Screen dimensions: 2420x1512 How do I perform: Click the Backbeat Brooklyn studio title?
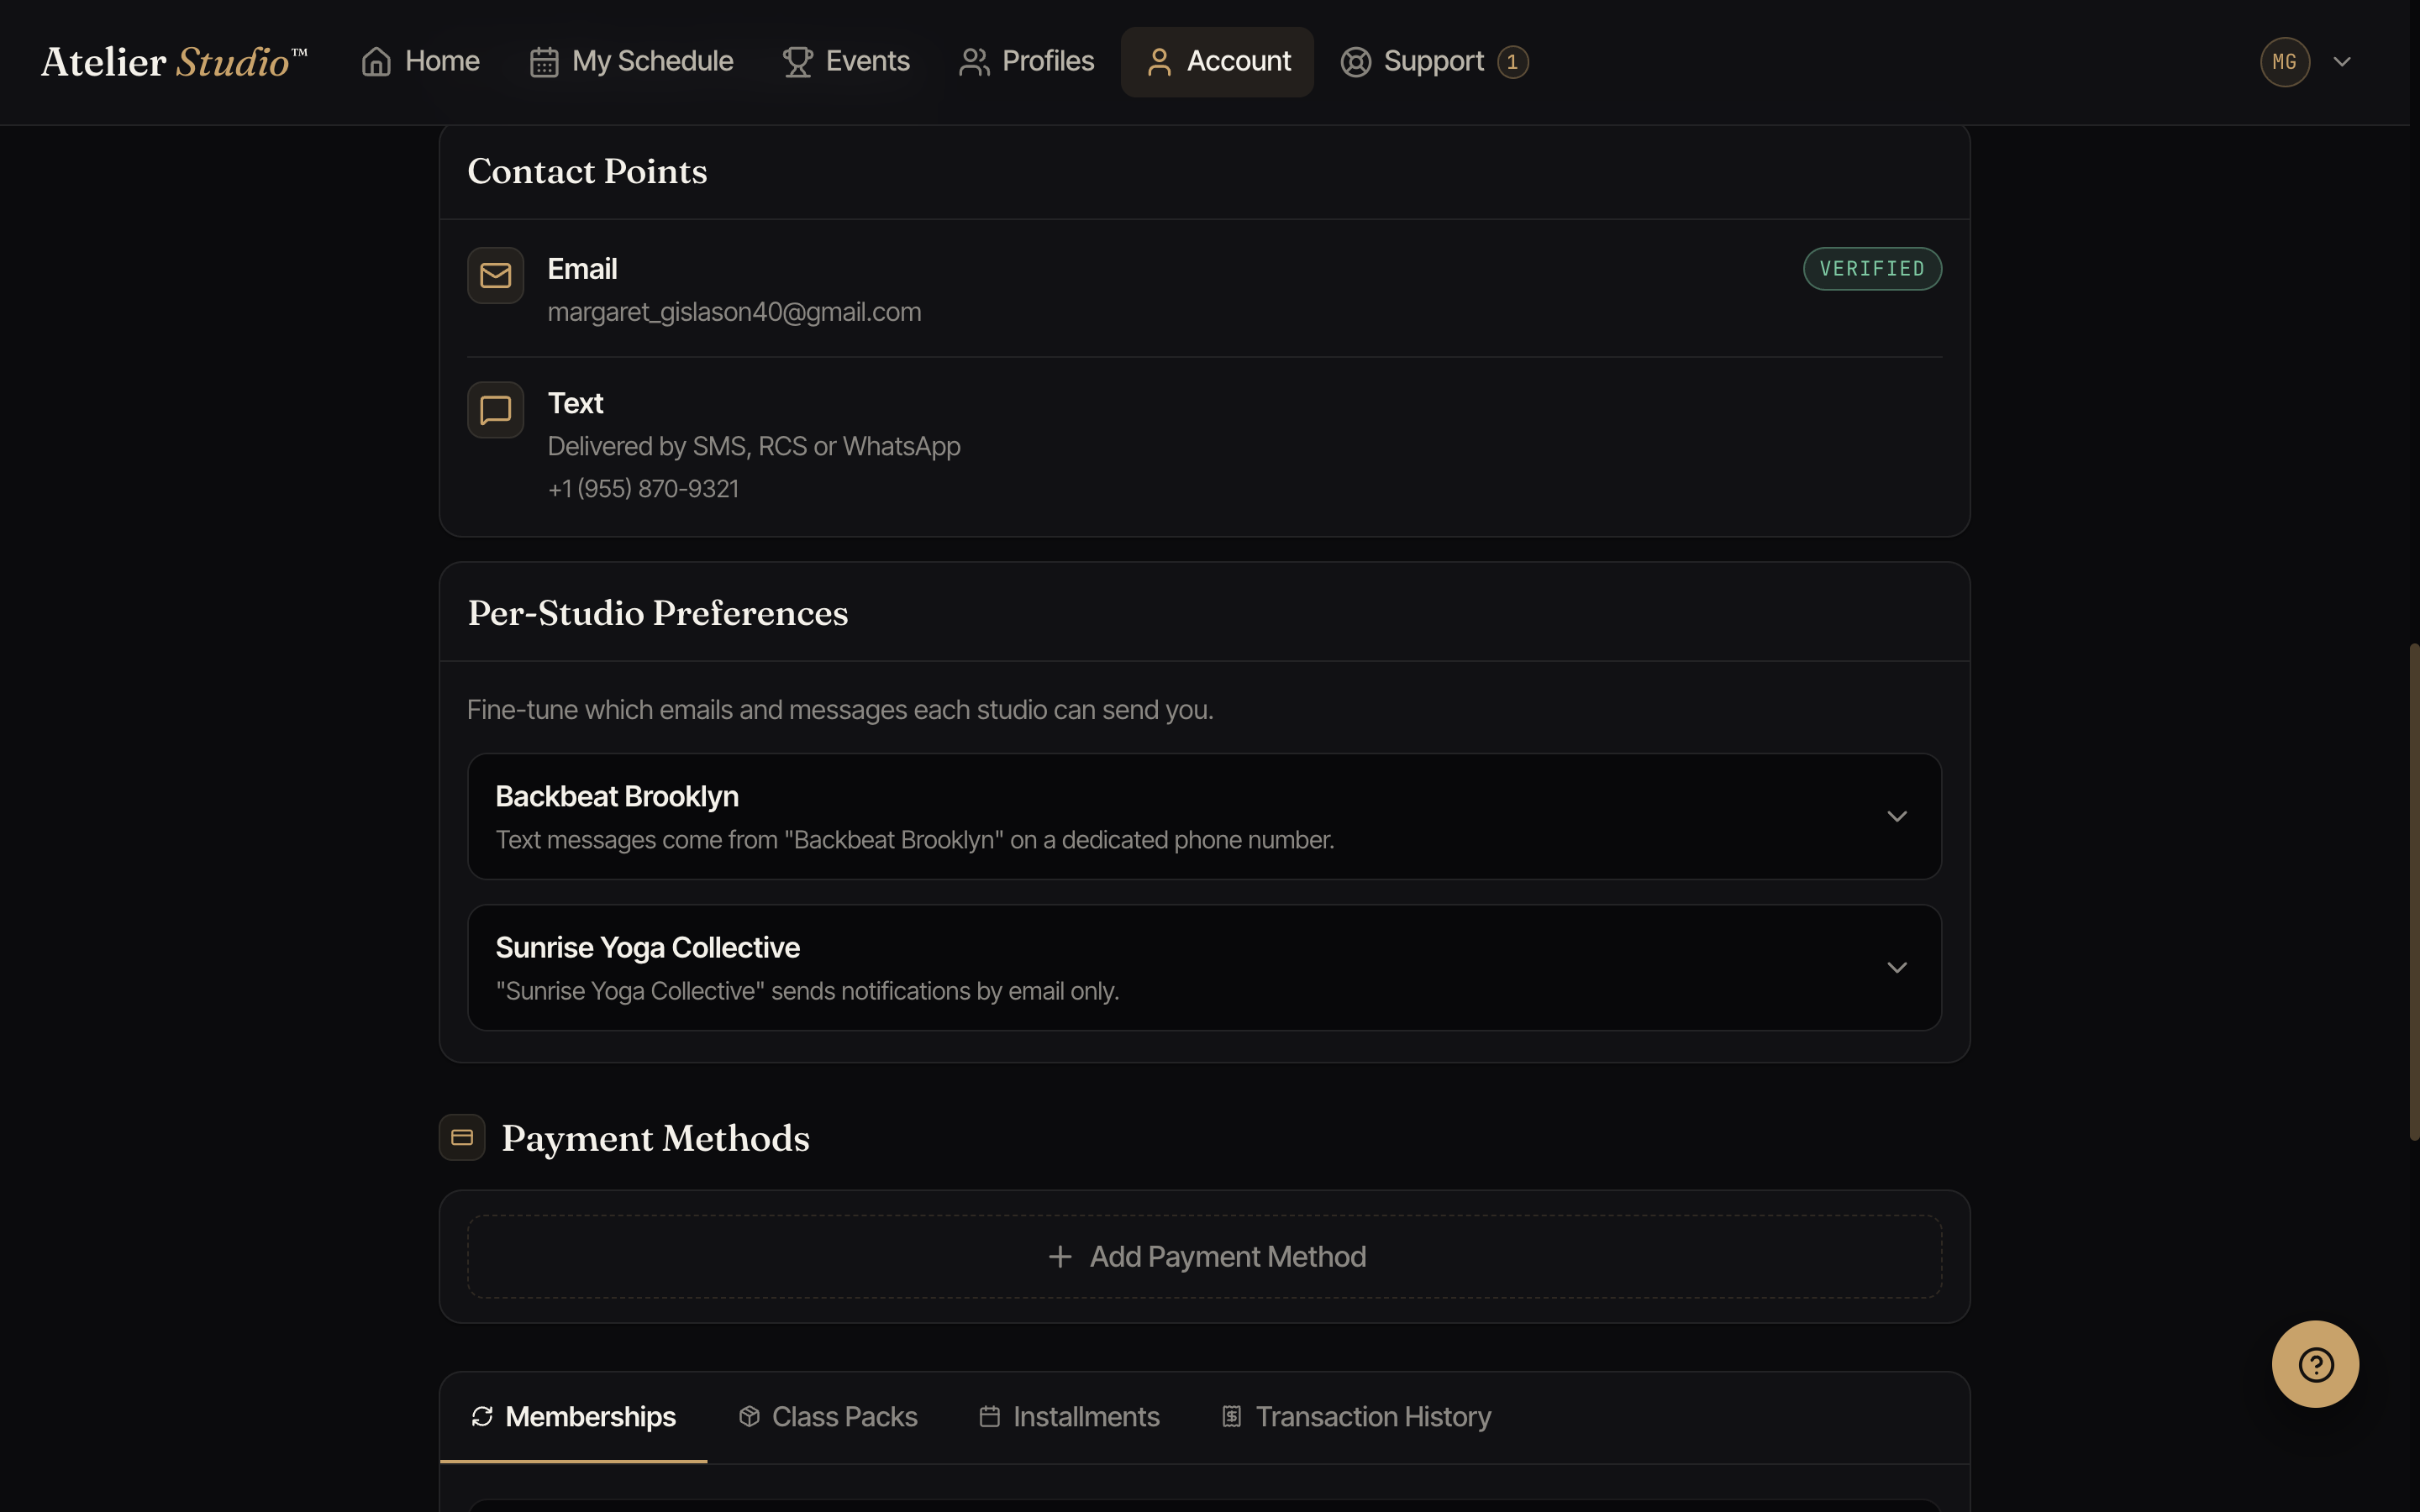(x=617, y=797)
